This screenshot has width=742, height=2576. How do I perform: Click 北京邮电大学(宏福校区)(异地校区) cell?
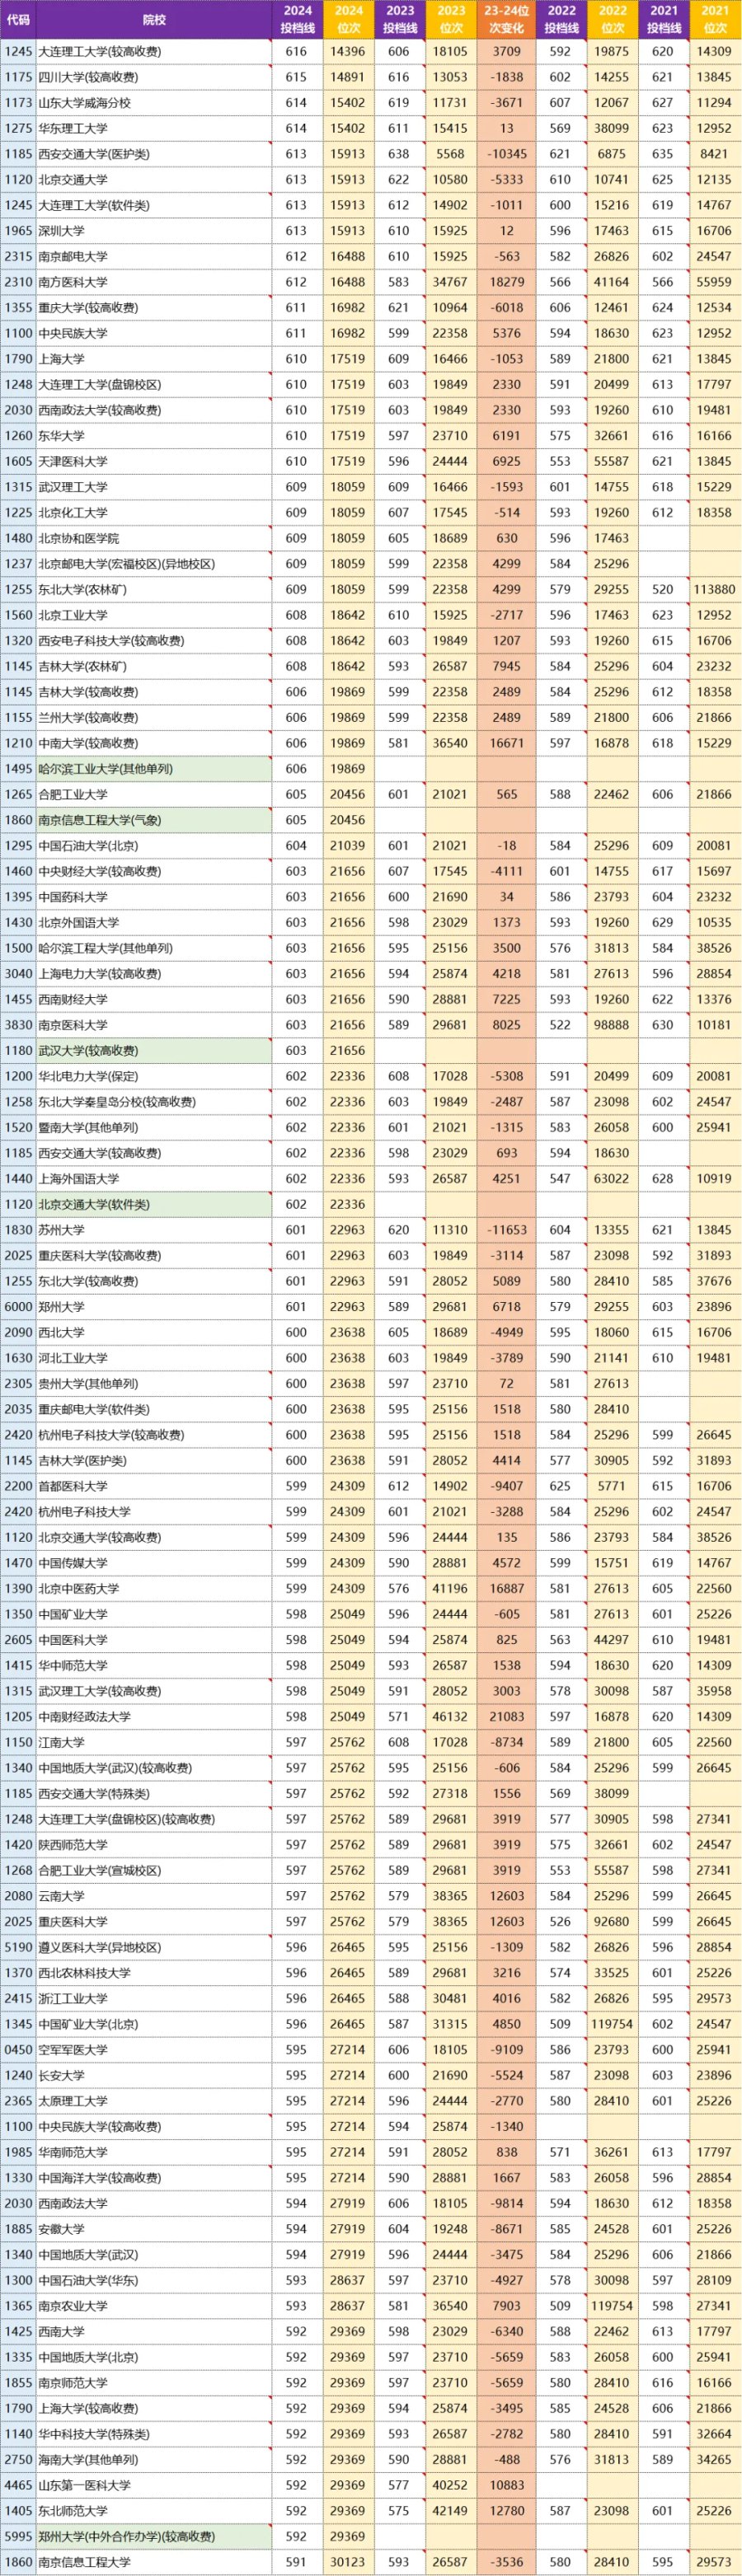coord(154,564)
